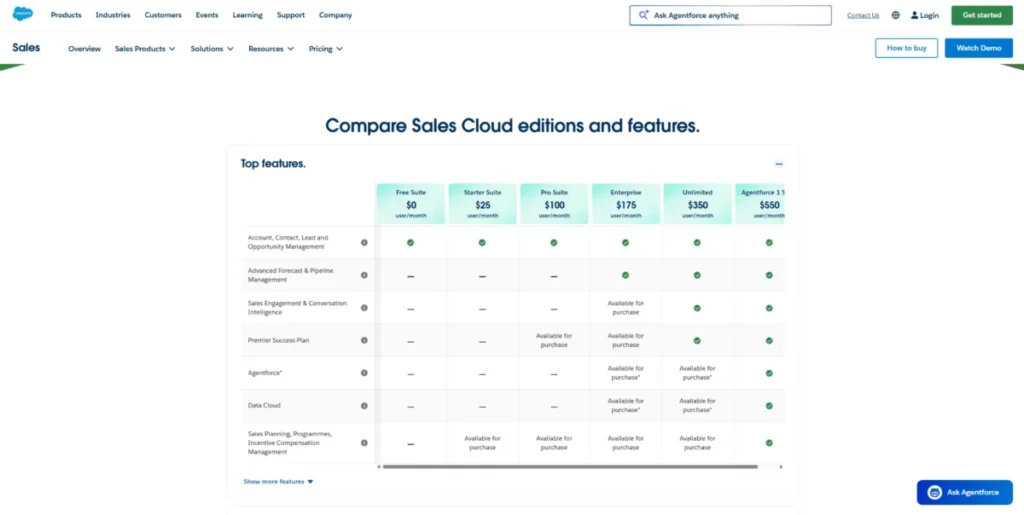Click Pro Suite 'Available for purchase' in Premier Success
This screenshot has width=1024, height=515.
click(x=554, y=340)
